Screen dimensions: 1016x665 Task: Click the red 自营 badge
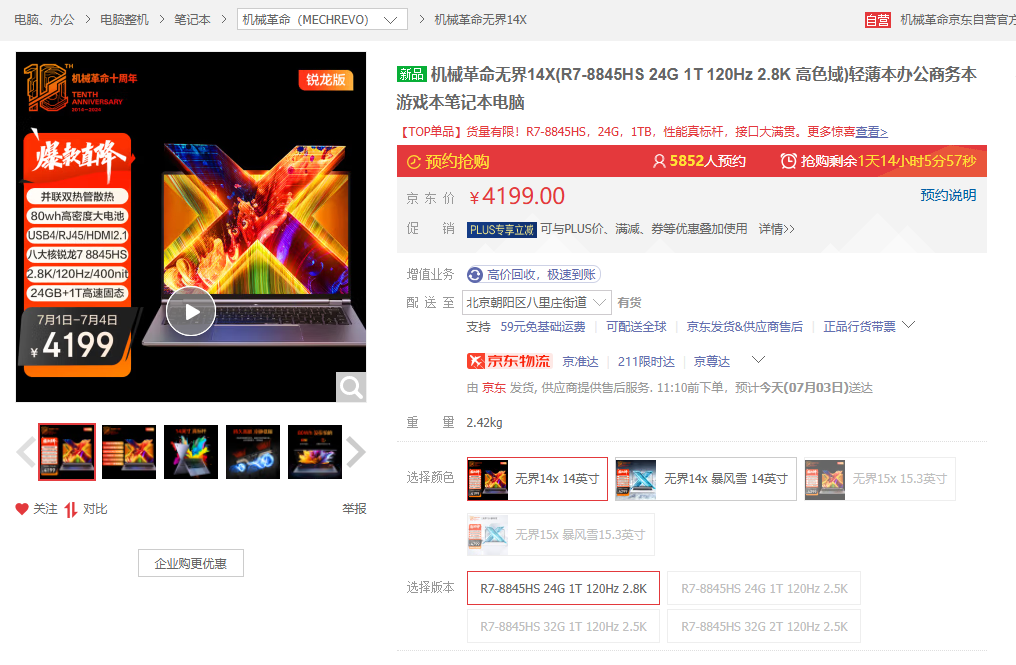pyautogui.click(x=878, y=18)
